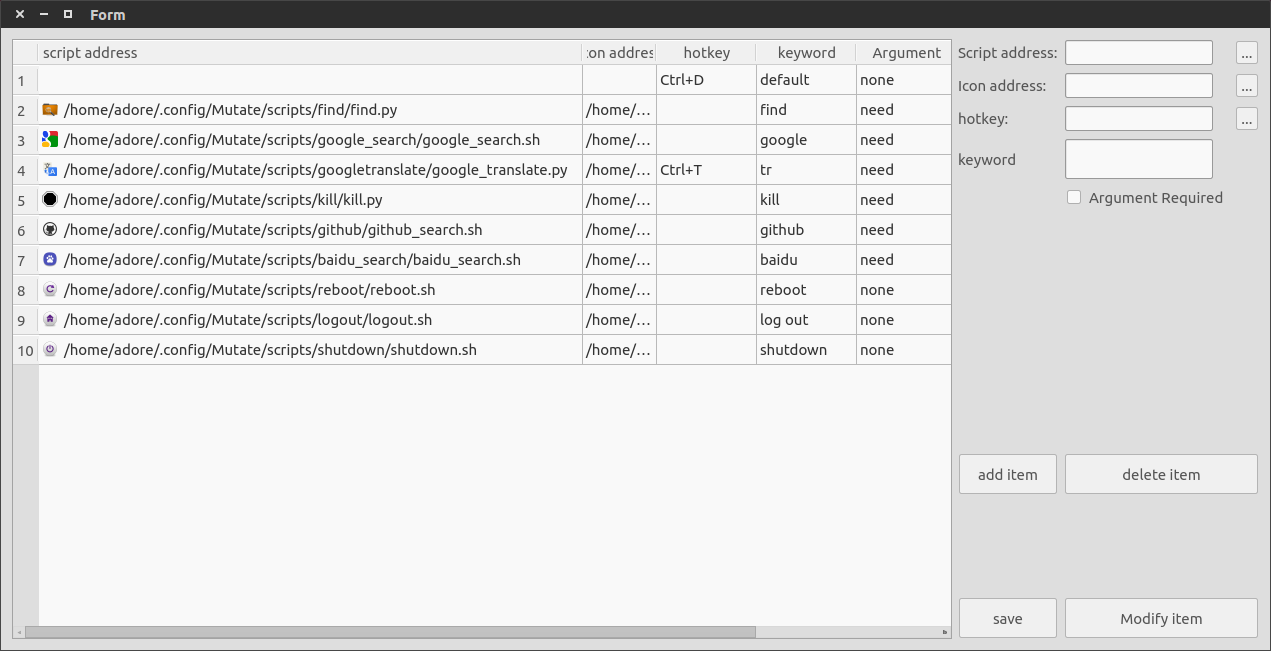This screenshot has height=651, width=1271.
Task: Click the hotkey column header
Action: [706, 53]
